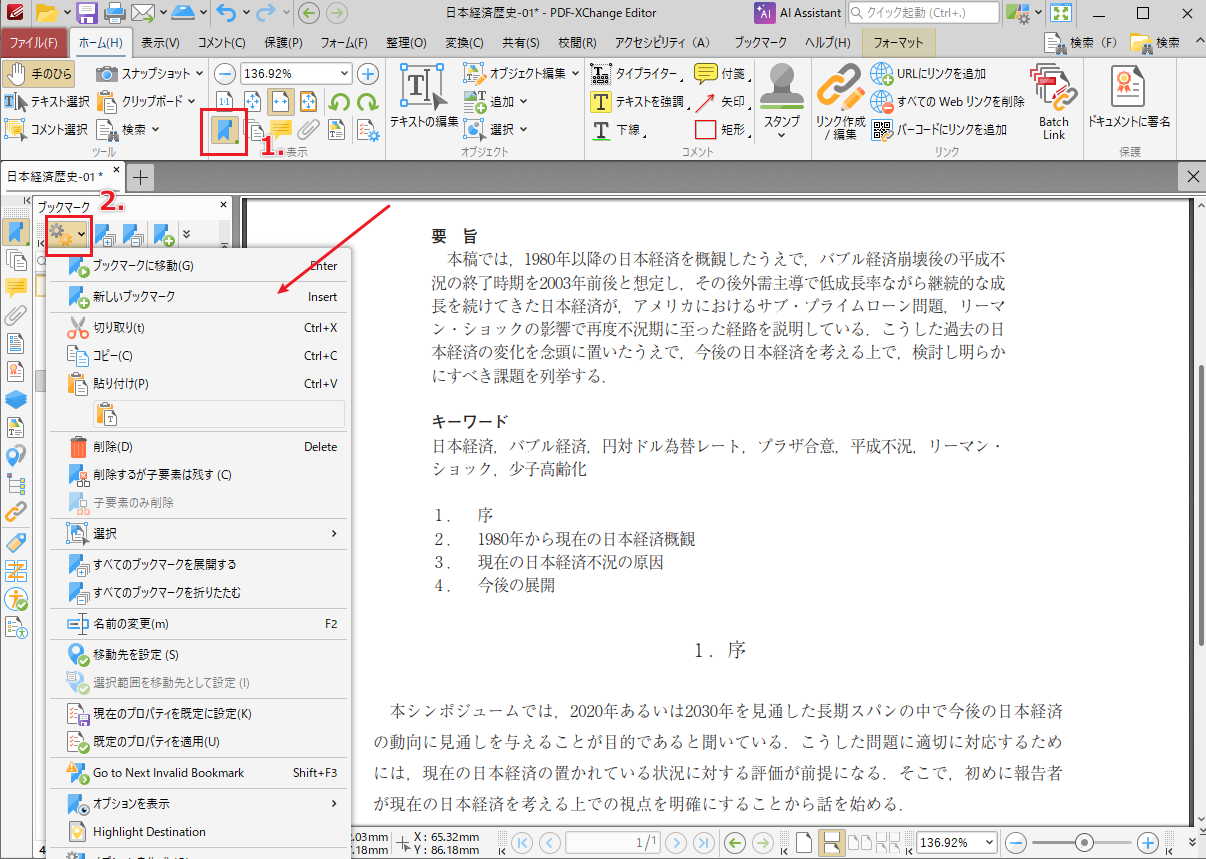Click the Print icon in title bar

(x=115, y=13)
